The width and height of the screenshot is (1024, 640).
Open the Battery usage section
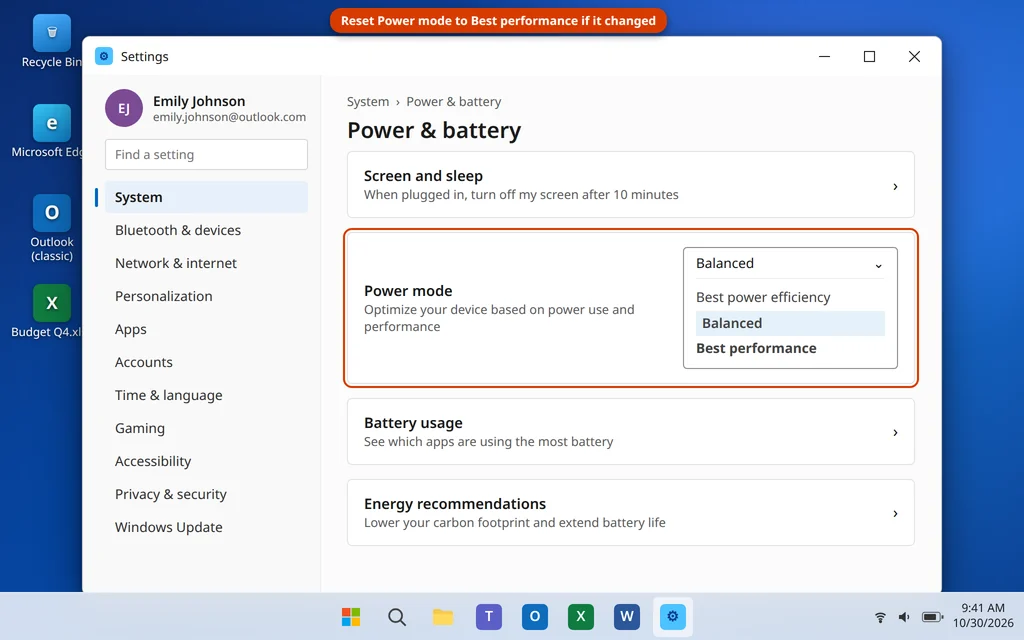coord(631,432)
